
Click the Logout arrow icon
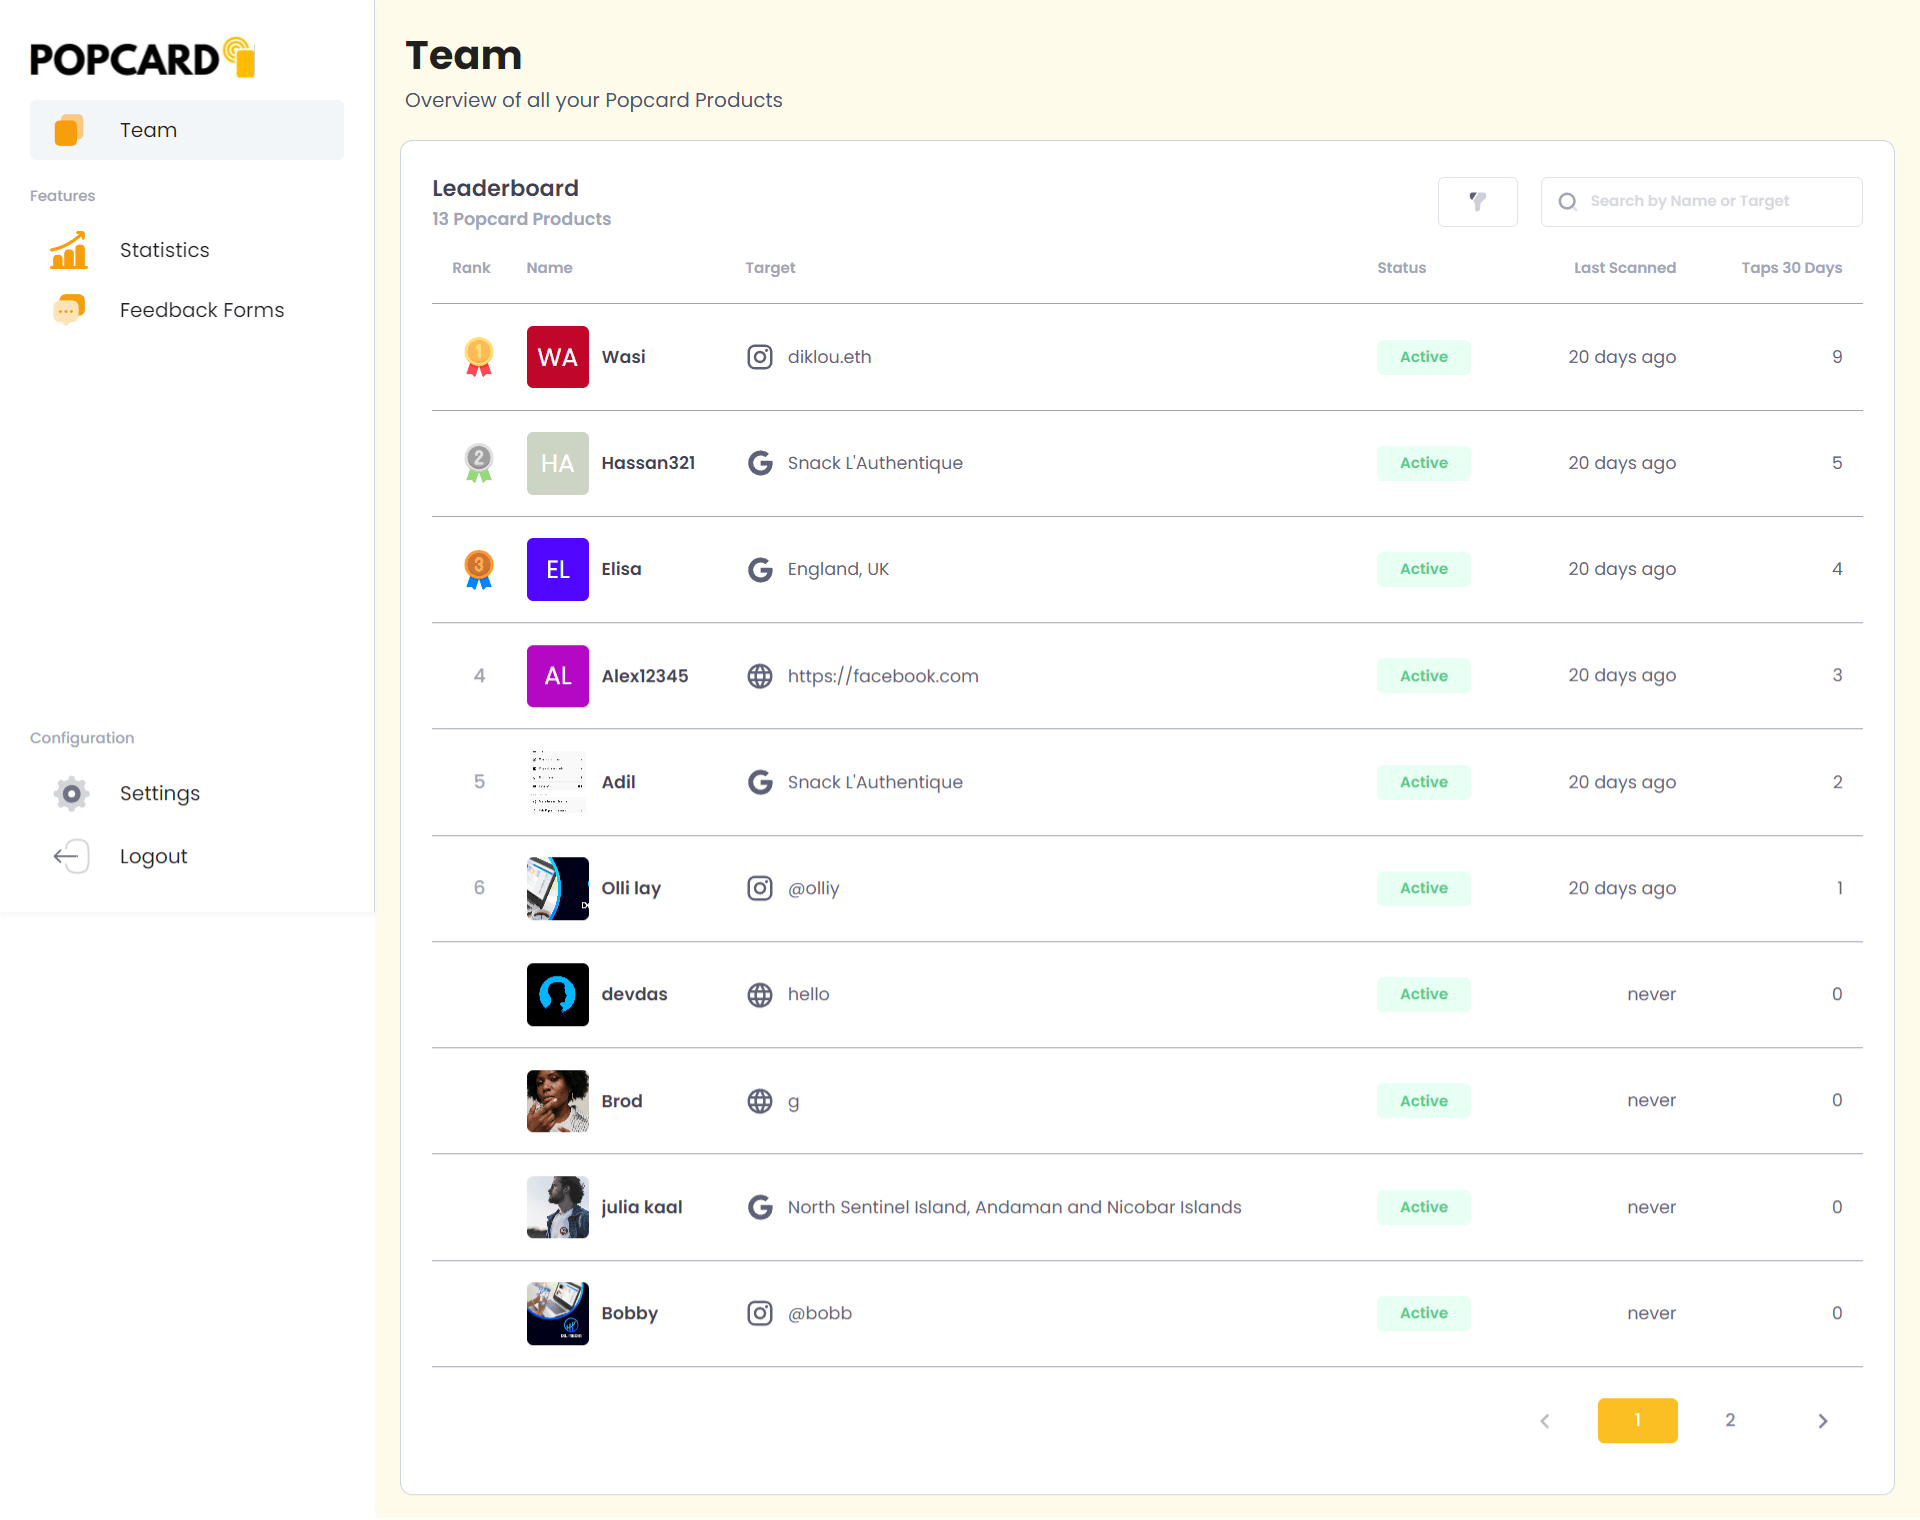click(71, 857)
